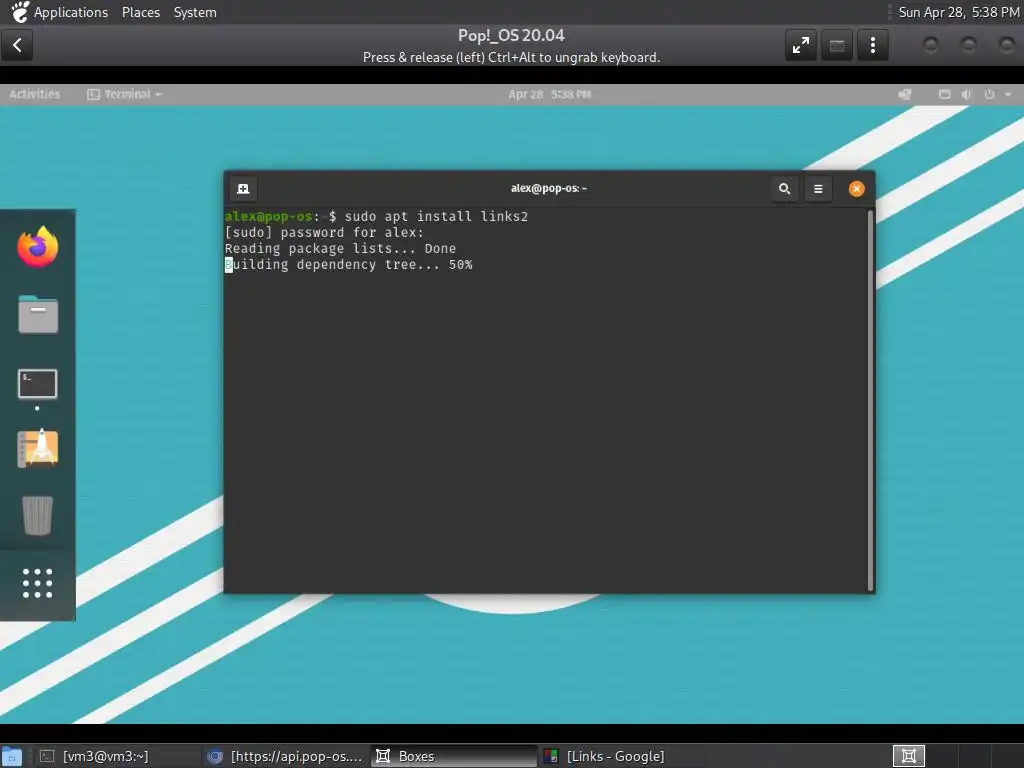Click the guest network status icon
Viewport: 1024px width, 768px height.
pyautogui.click(x=944, y=94)
